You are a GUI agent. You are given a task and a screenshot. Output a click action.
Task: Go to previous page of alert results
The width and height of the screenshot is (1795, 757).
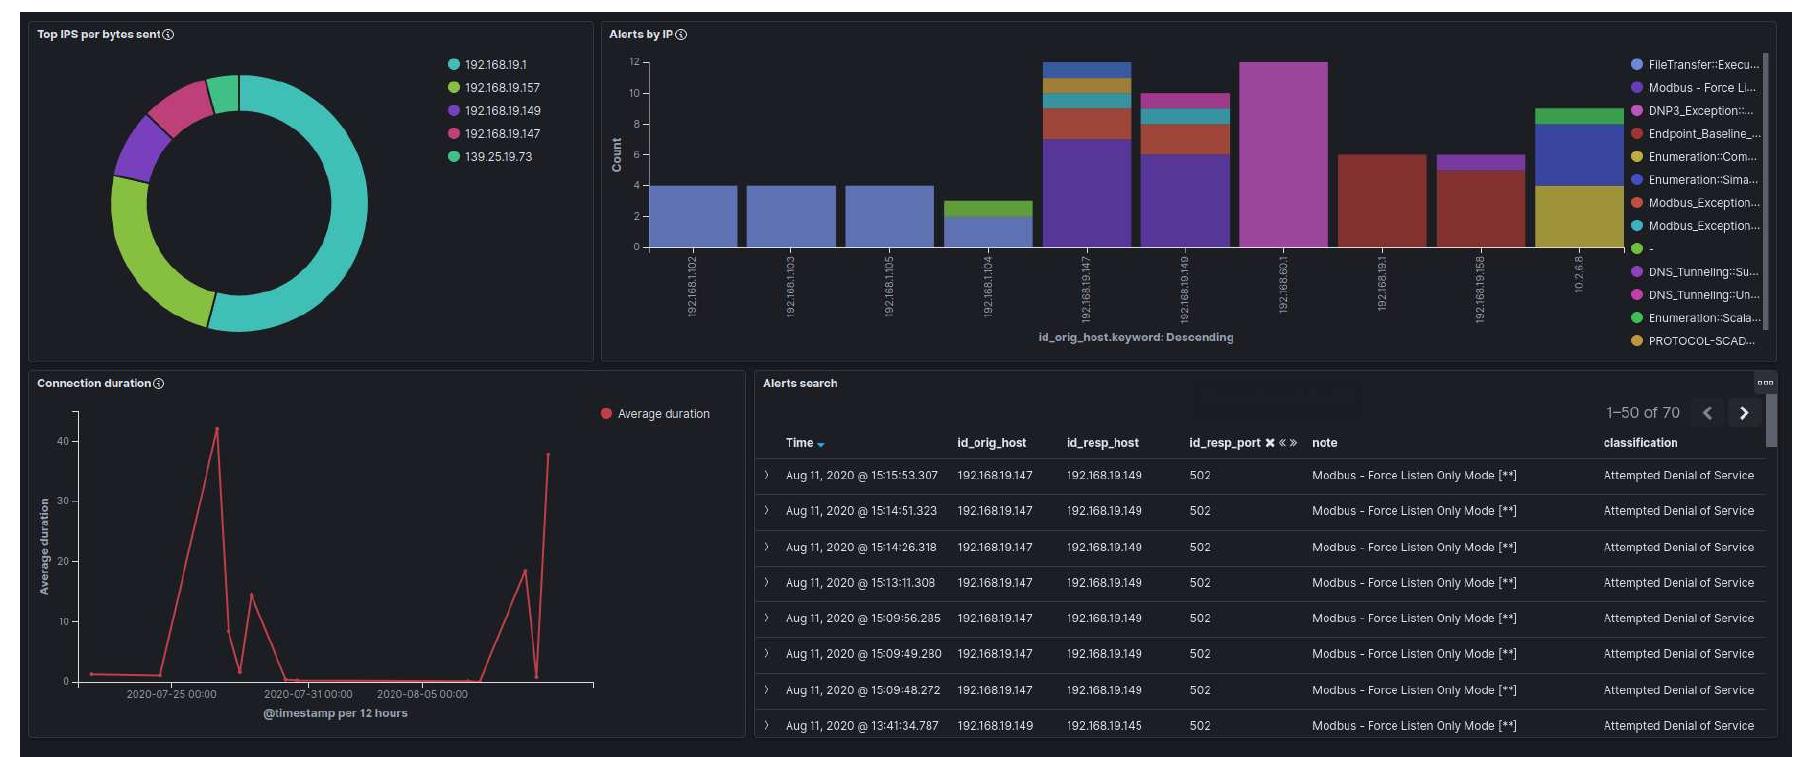tap(1707, 413)
